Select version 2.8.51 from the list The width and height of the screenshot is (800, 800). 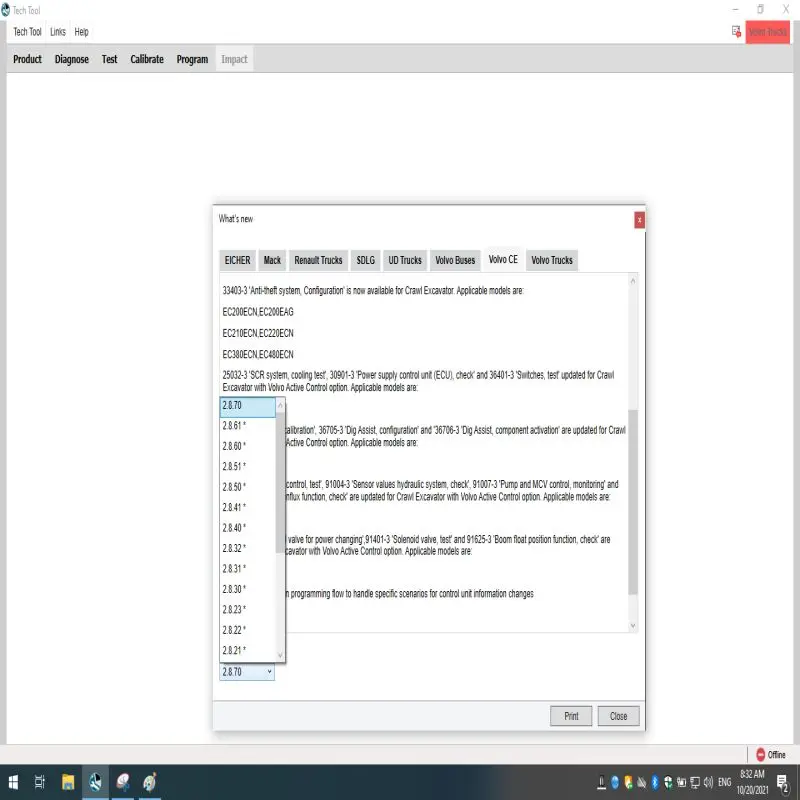pos(247,466)
